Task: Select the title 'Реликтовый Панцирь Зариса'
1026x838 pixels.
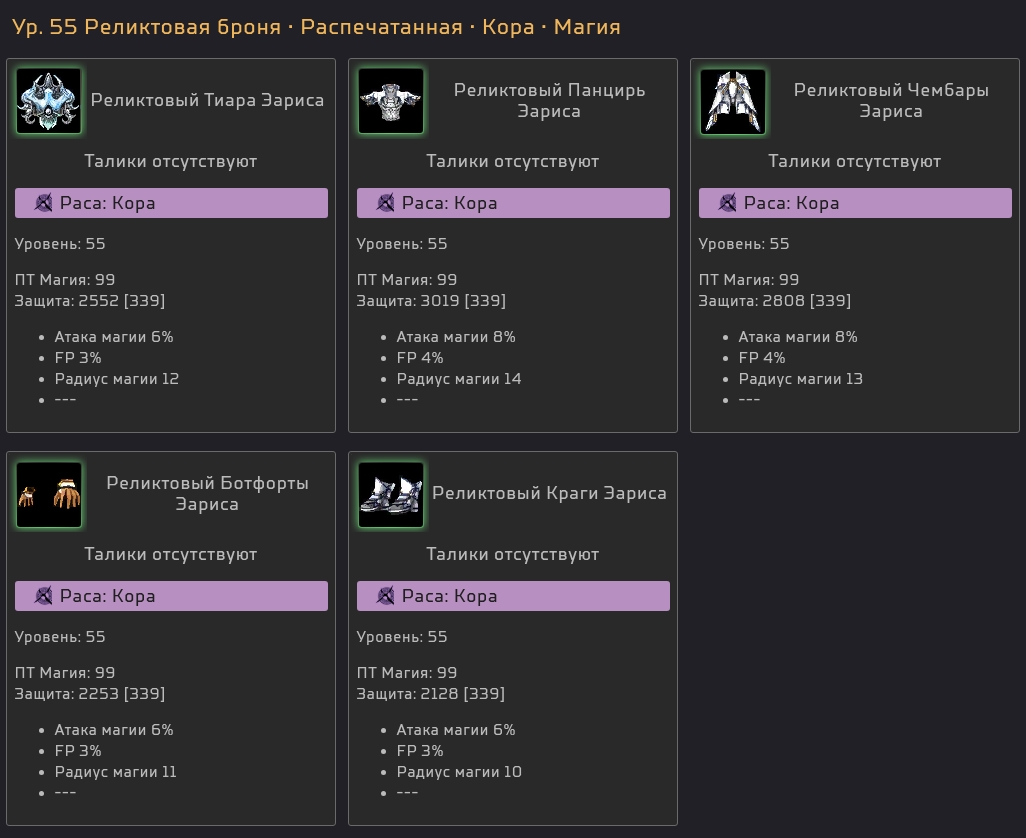Action: pyautogui.click(x=550, y=100)
